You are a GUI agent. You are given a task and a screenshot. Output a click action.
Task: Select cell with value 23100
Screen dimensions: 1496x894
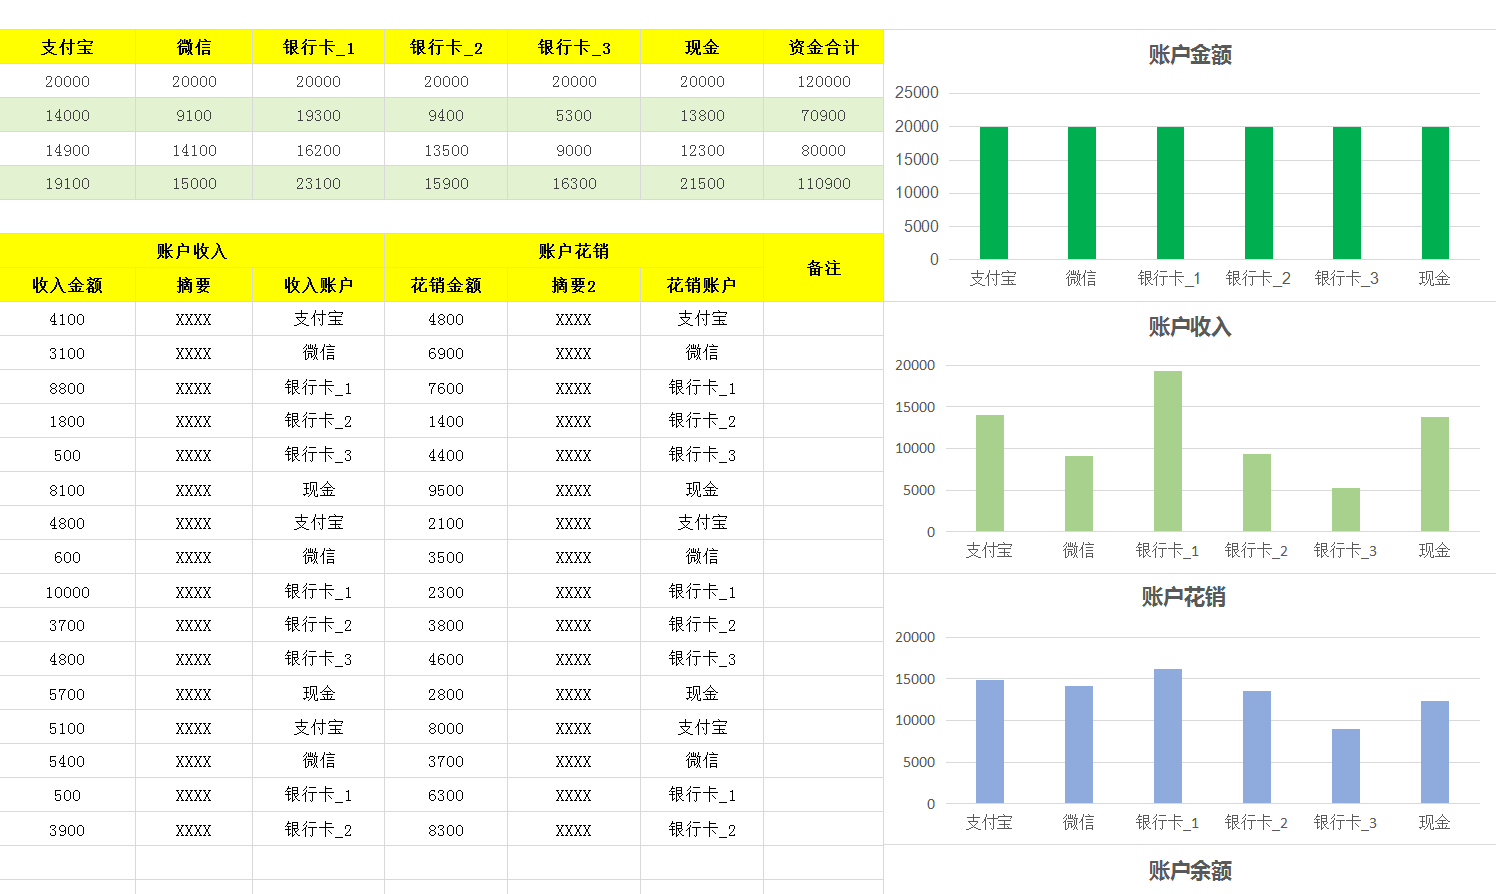pos(318,184)
